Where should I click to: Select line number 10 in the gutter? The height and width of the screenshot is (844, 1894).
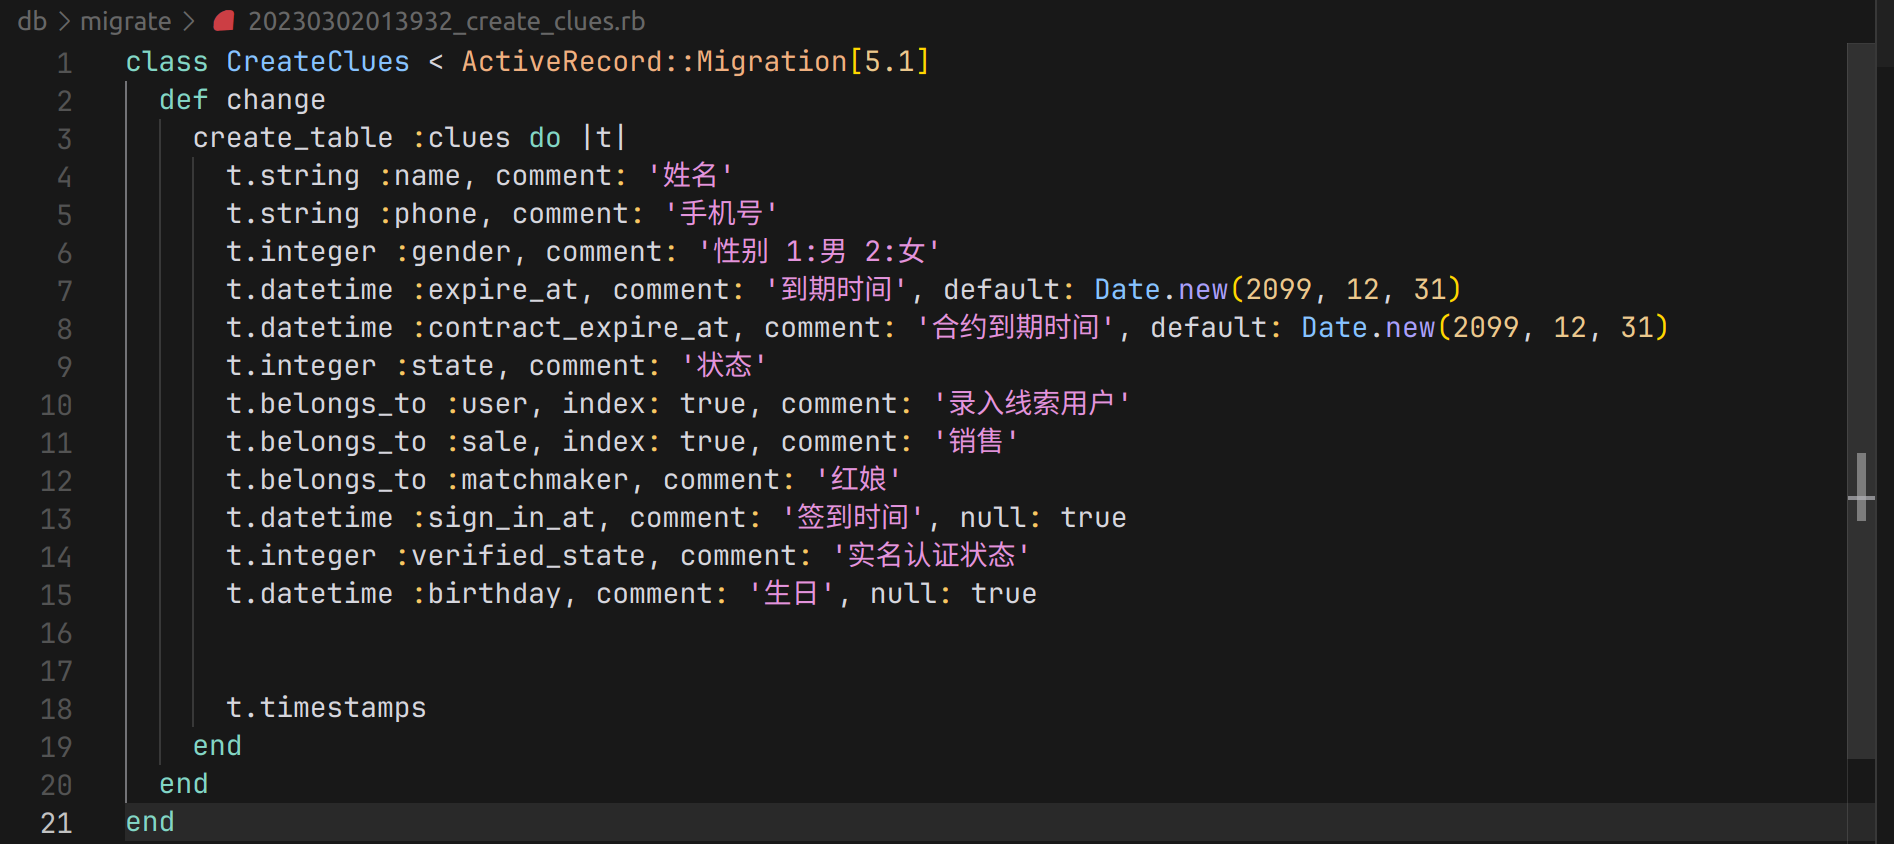56,405
